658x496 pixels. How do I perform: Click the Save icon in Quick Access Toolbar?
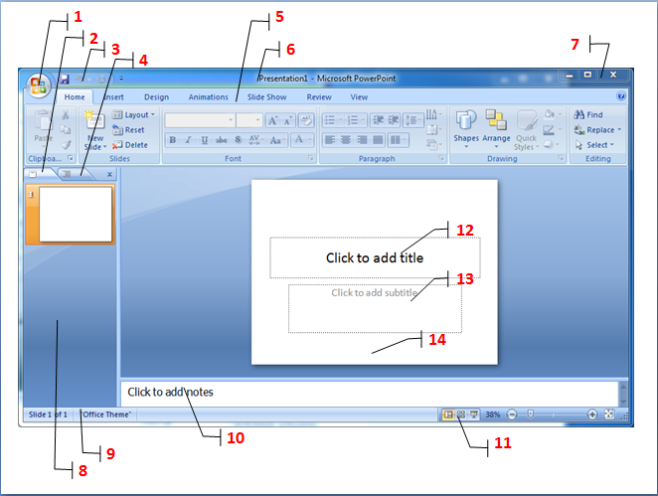(x=65, y=77)
